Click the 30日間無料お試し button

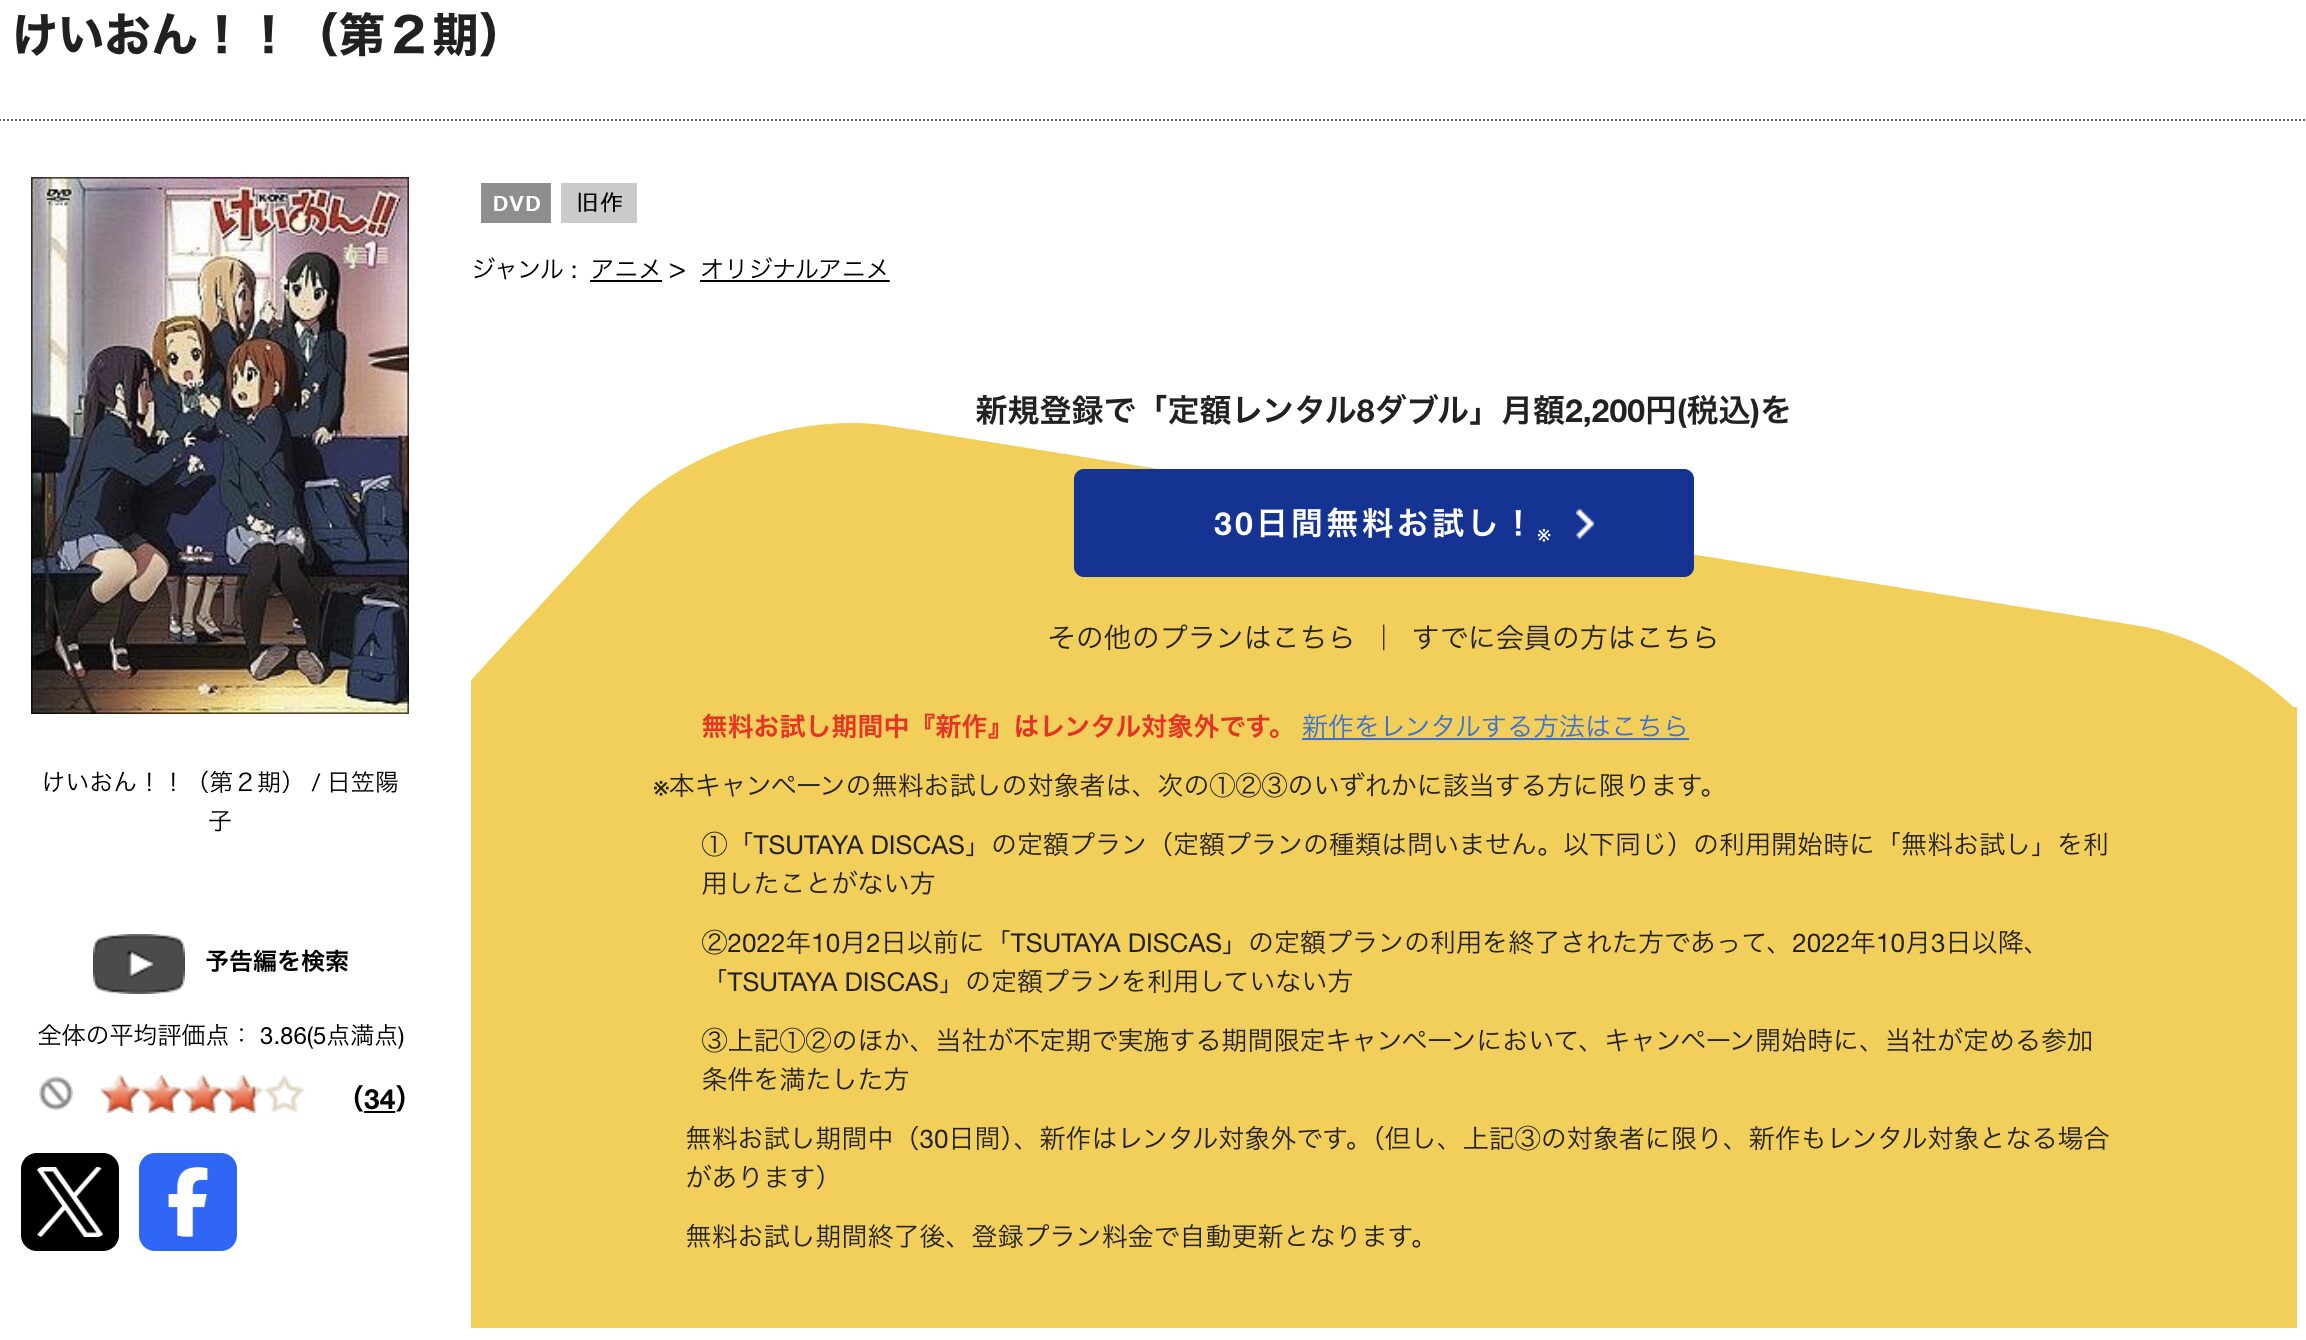(x=1380, y=524)
